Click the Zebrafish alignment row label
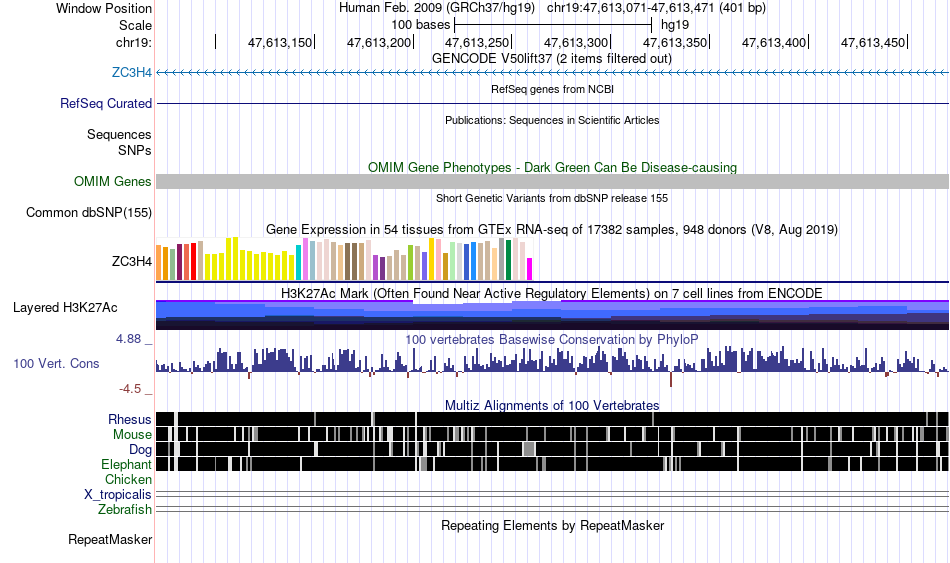Screen dimensions: 950x563 pos(124,510)
